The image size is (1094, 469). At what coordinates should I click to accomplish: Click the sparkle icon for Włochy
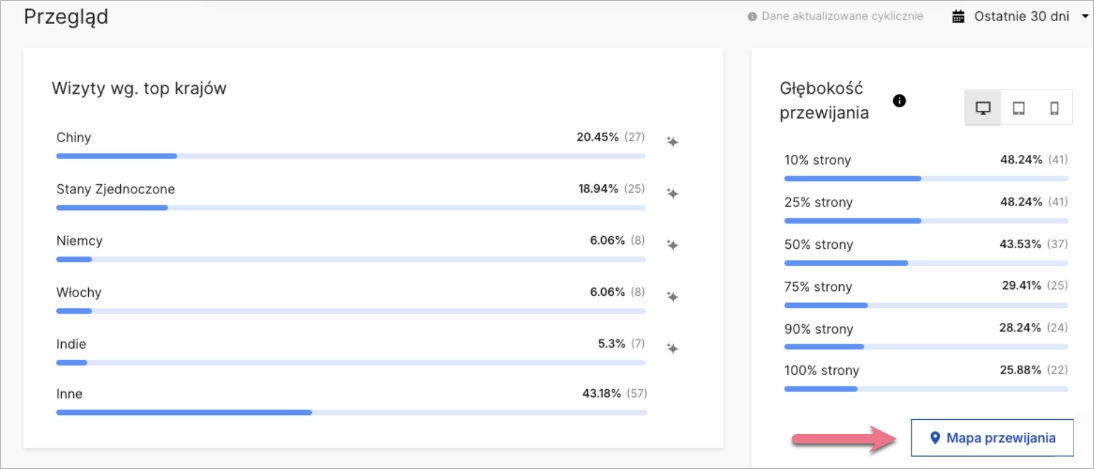pyautogui.click(x=673, y=296)
